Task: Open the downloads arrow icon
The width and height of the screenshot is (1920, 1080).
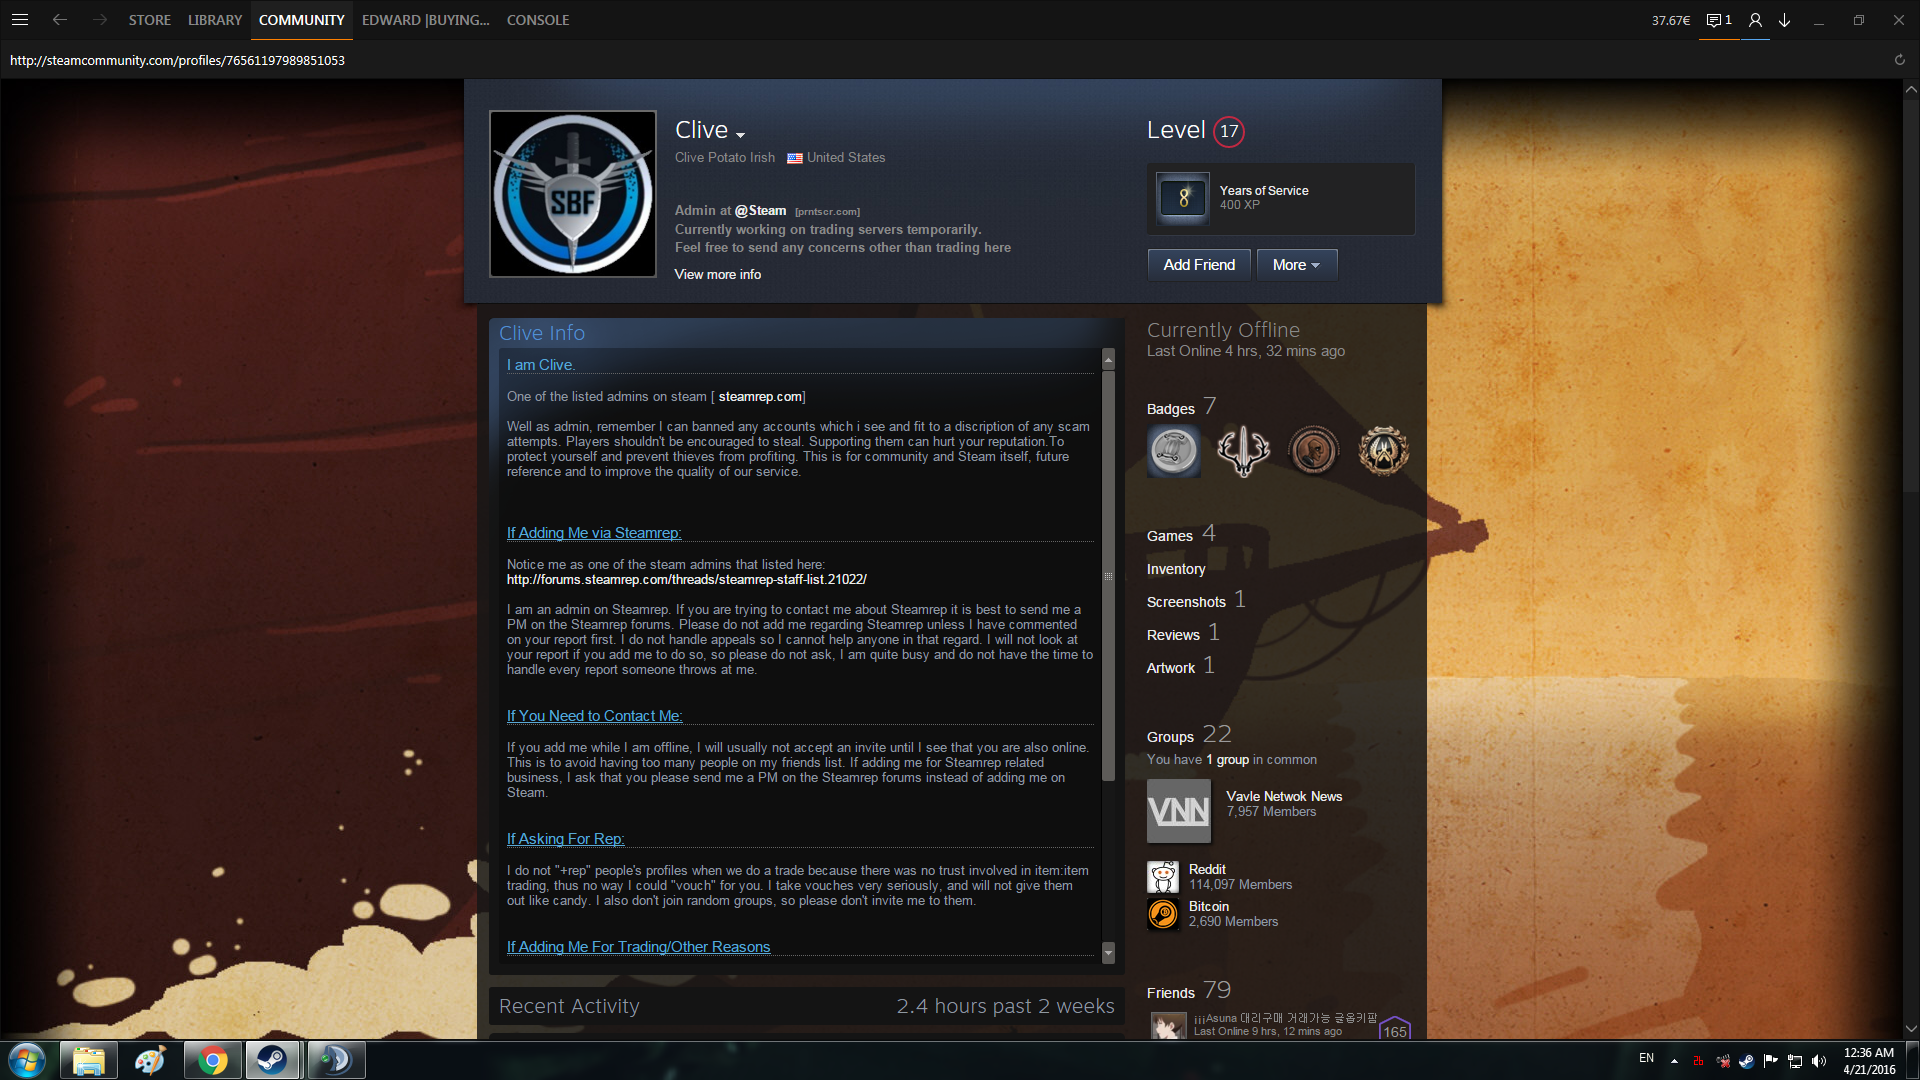Action: pyautogui.click(x=1785, y=20)
